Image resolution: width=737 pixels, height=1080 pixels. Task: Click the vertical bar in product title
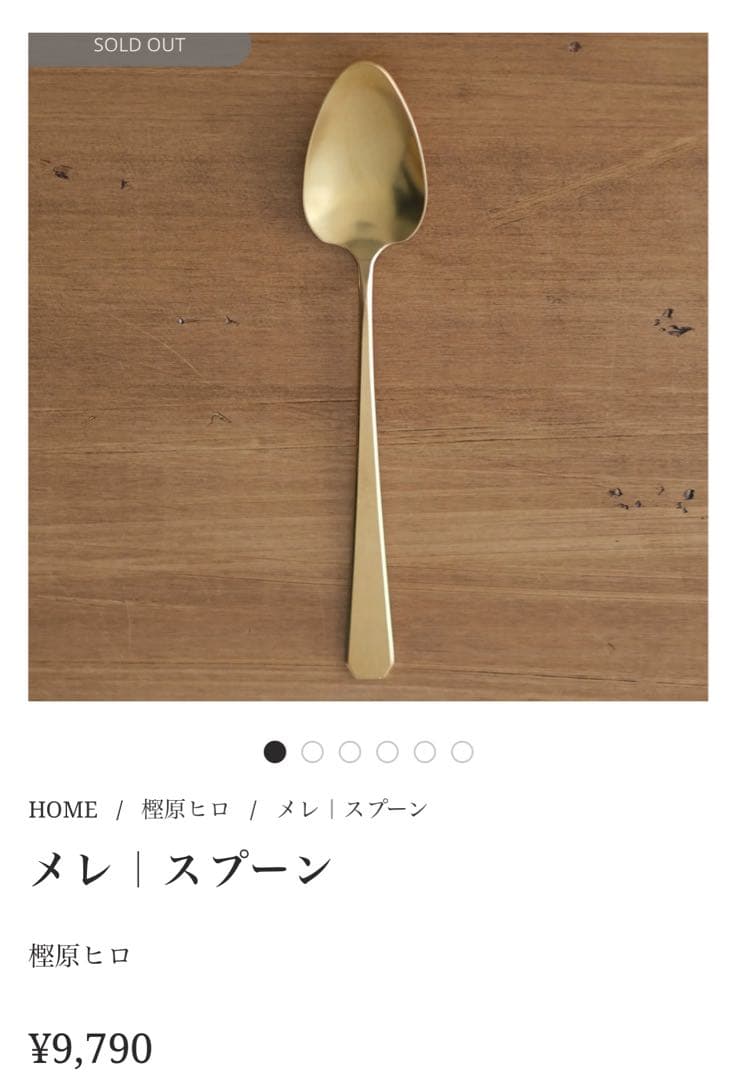[138, 870]
